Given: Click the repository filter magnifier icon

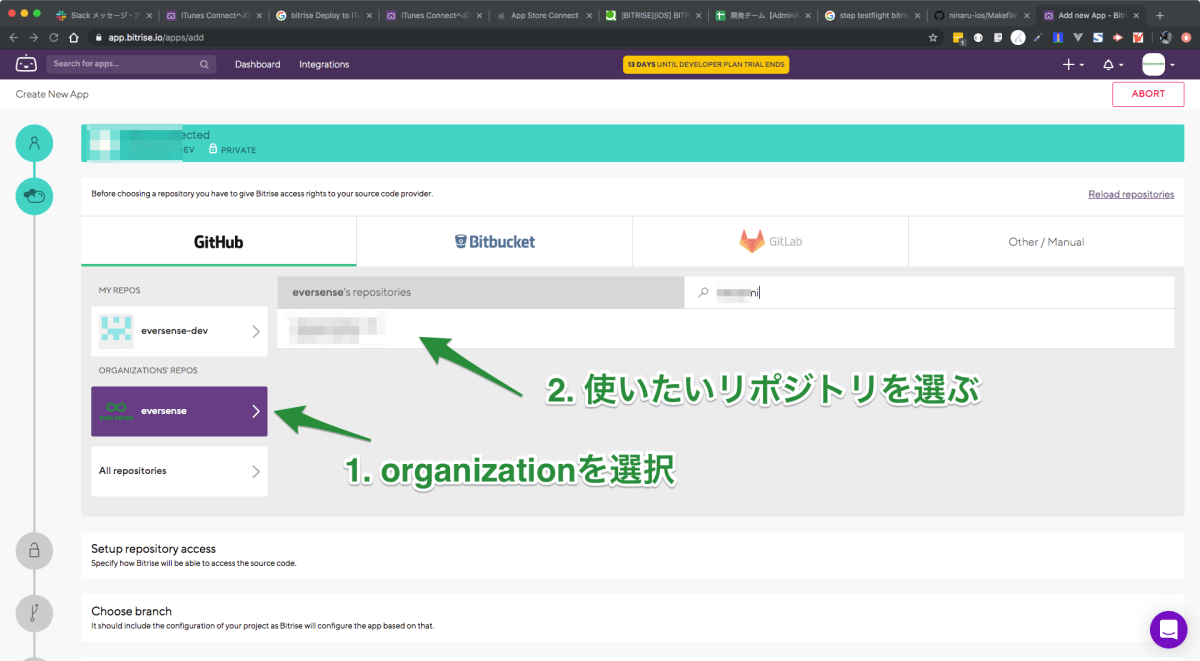Looking at the screenshot, I should point(703,292).
